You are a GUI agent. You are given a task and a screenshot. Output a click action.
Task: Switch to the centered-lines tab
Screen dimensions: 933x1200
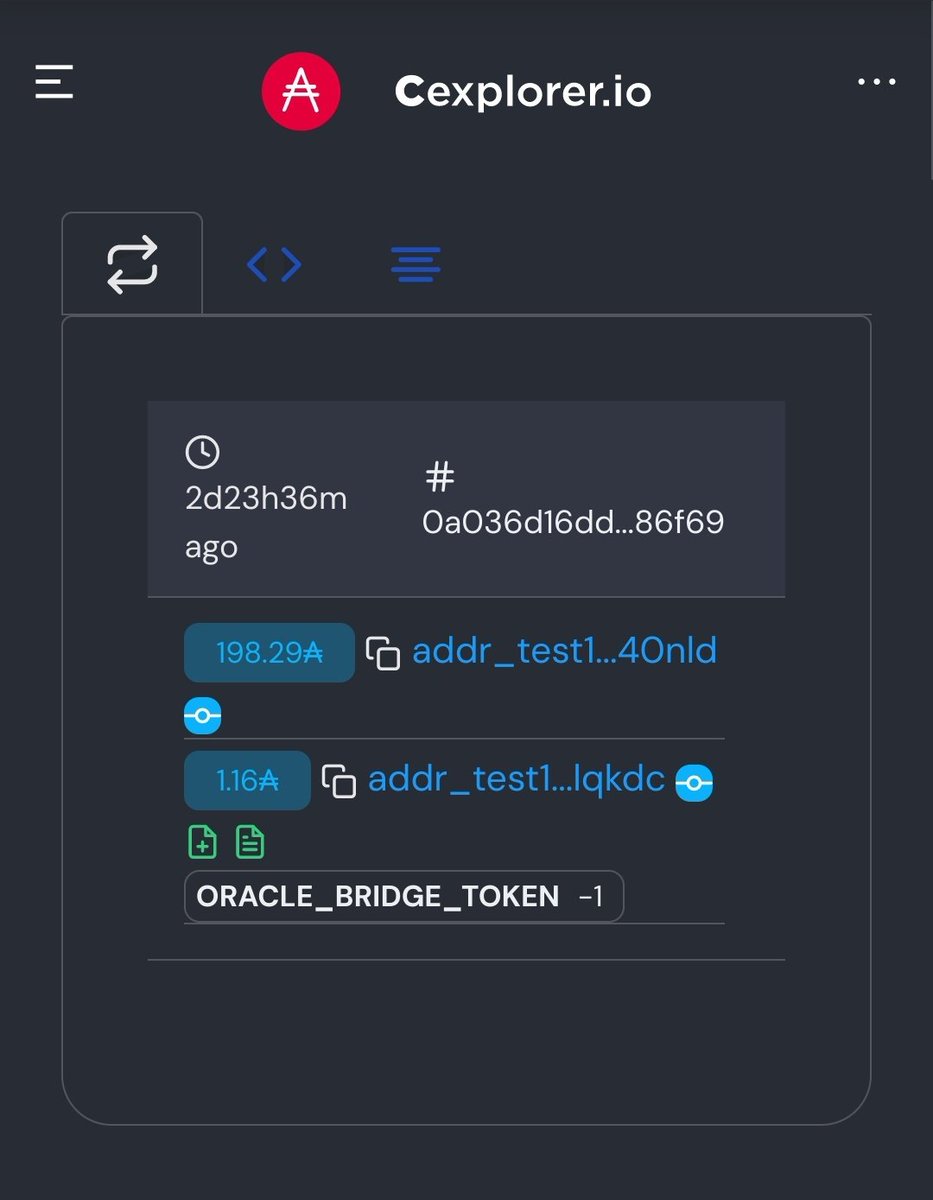tap(415, 265)
